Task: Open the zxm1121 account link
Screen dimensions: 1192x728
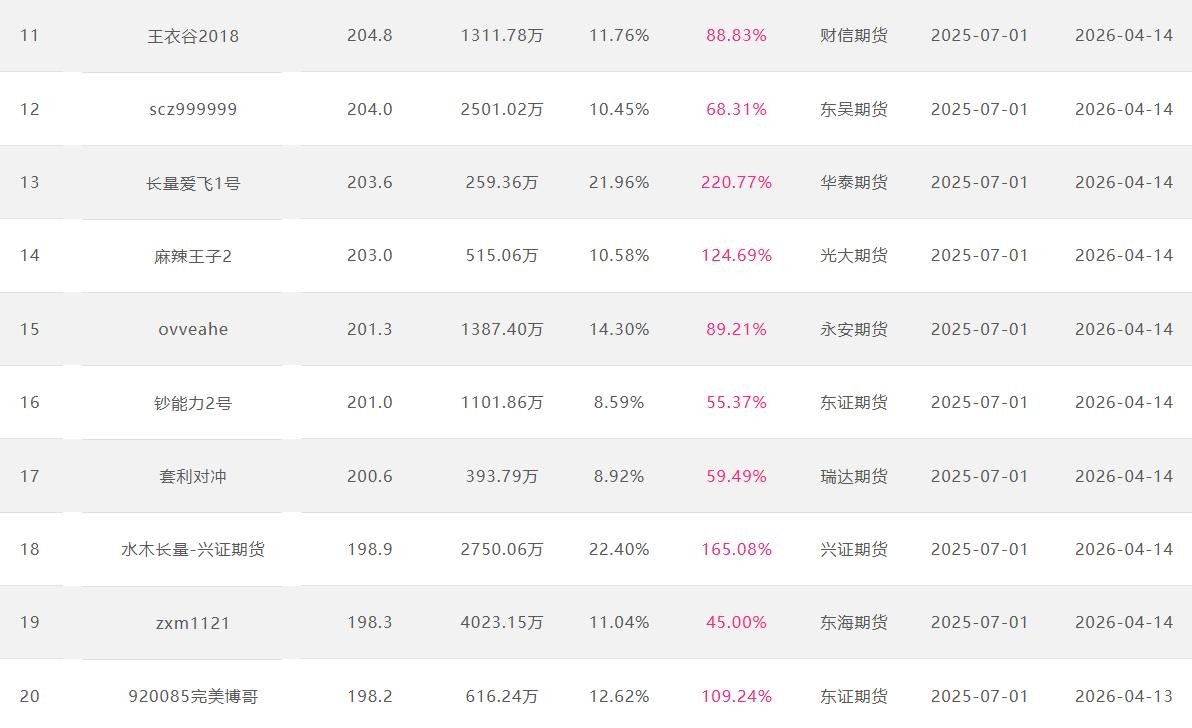Action: 193,623
